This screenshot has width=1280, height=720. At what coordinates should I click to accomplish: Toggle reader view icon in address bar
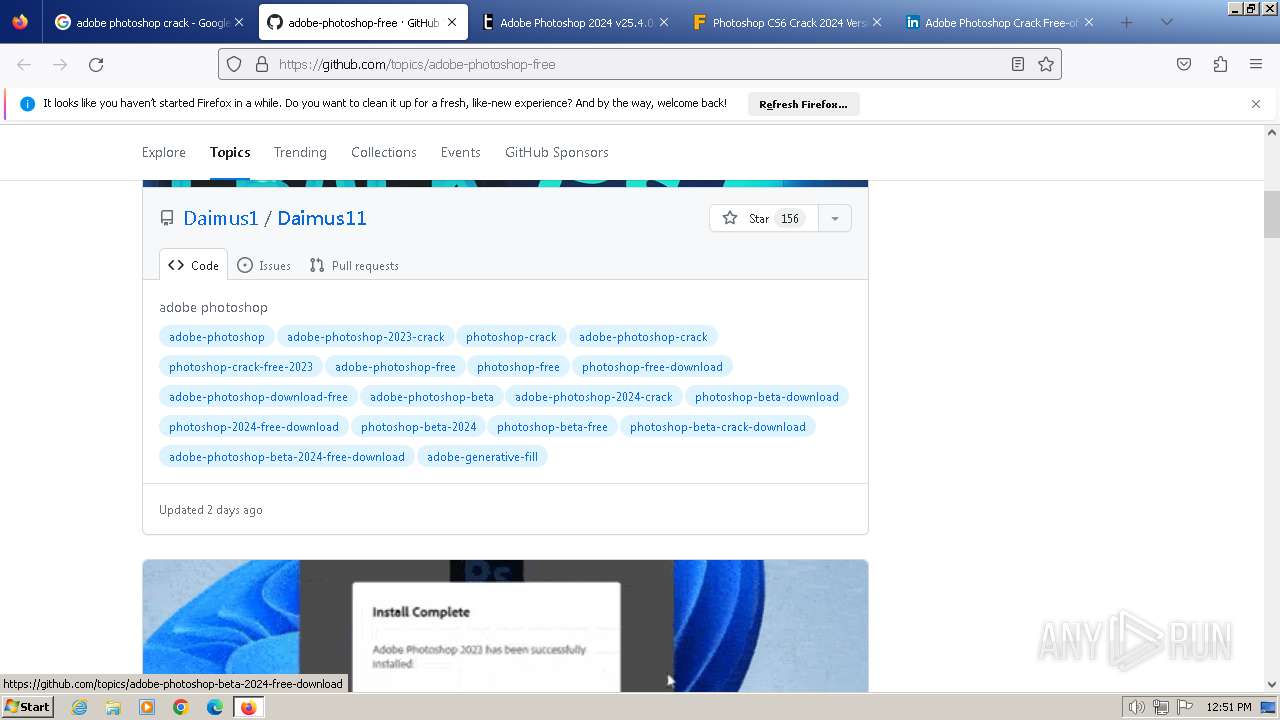(x=1018, y=64)
